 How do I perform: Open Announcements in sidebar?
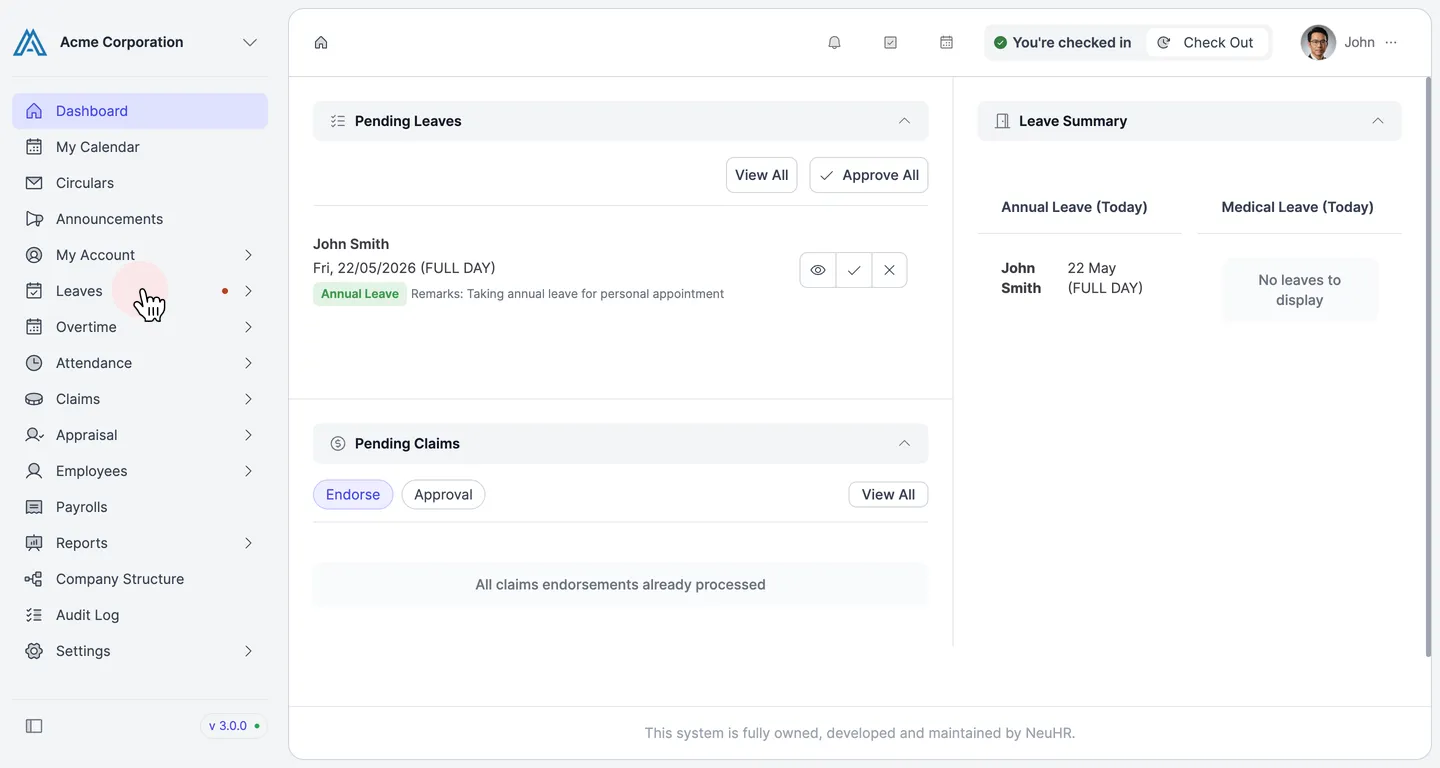(140, 219)
